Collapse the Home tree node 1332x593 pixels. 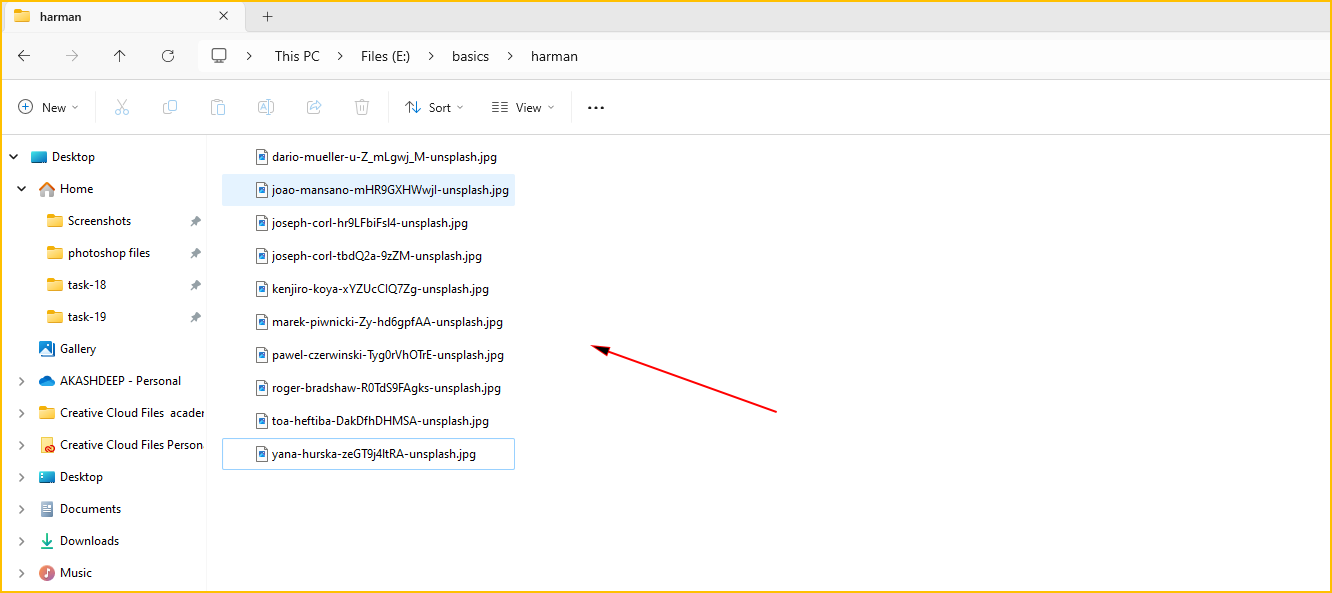click(x=21, y=189)
